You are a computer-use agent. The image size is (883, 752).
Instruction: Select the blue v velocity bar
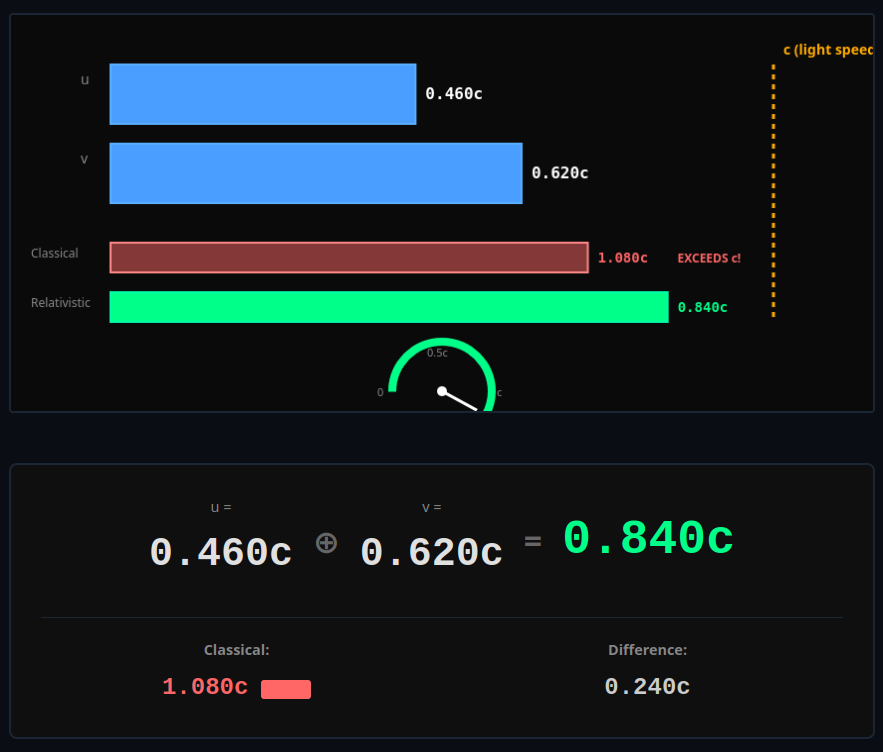315,173
